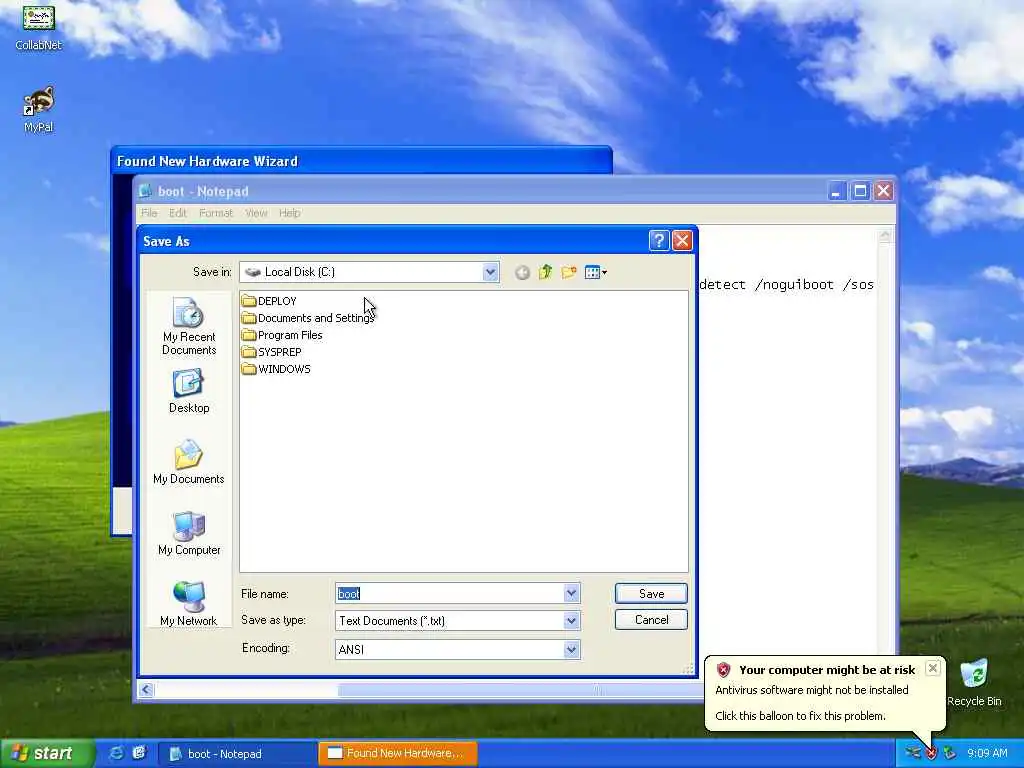Launch Internet Explorer from the quick launch
The width and height of the screenshot is (1024, 768).
(116, 753)
